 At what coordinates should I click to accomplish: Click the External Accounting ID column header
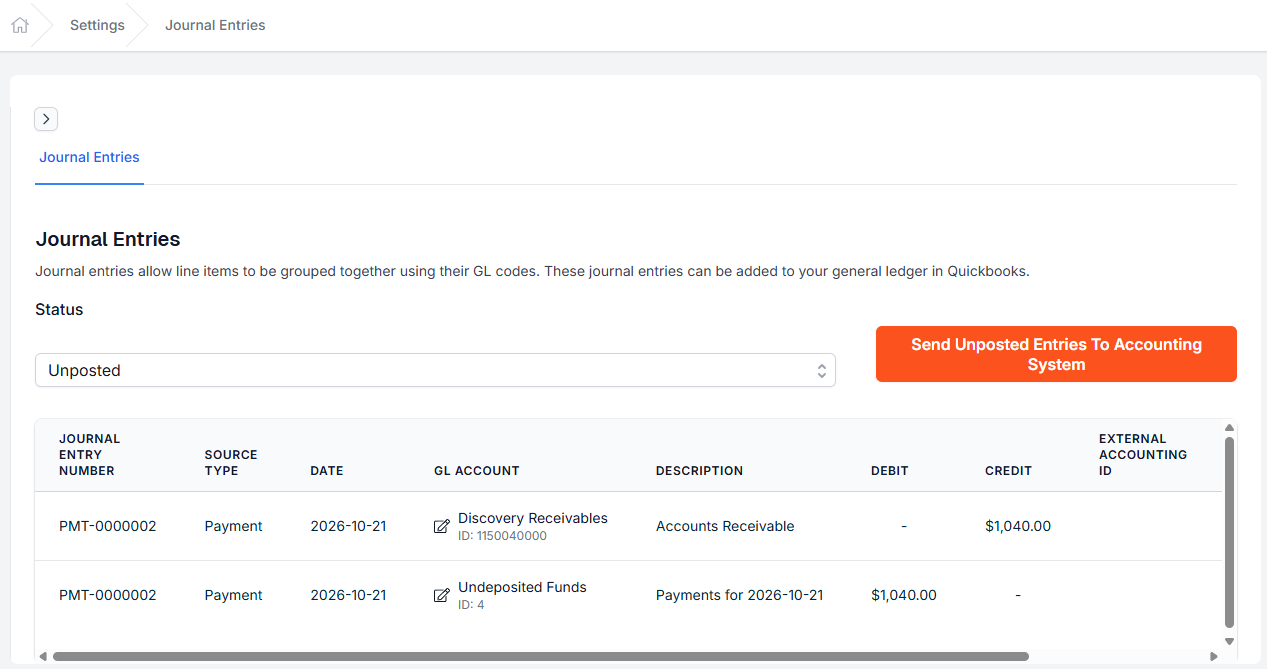coord(1143,455)
